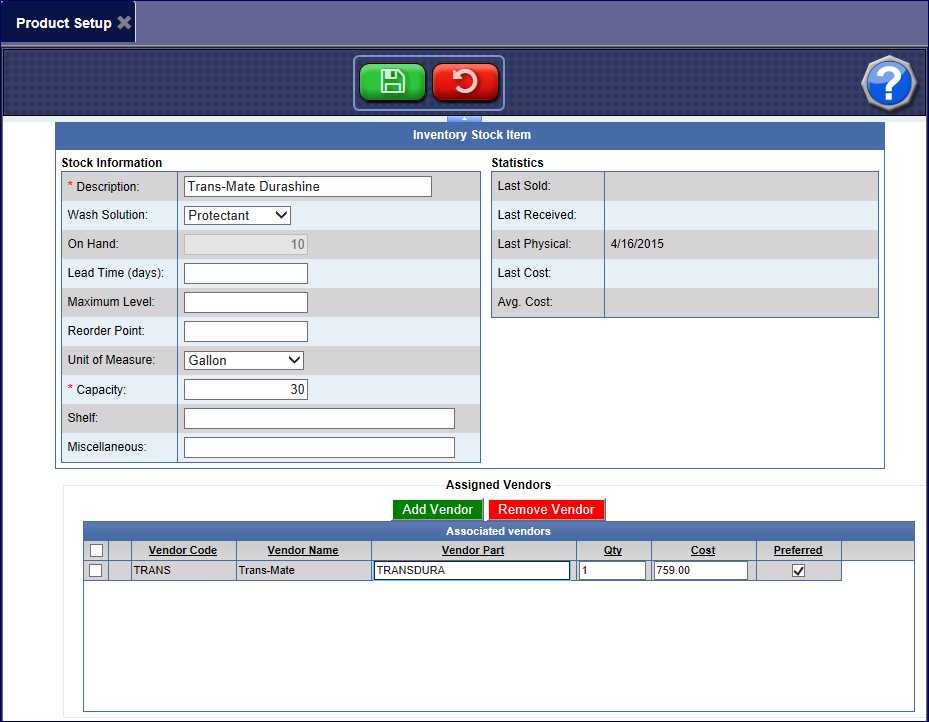Image resolution: width=929 pixels, height=722 pixels.
Task: Click the red Undo arrow icon
Action: 465,82
